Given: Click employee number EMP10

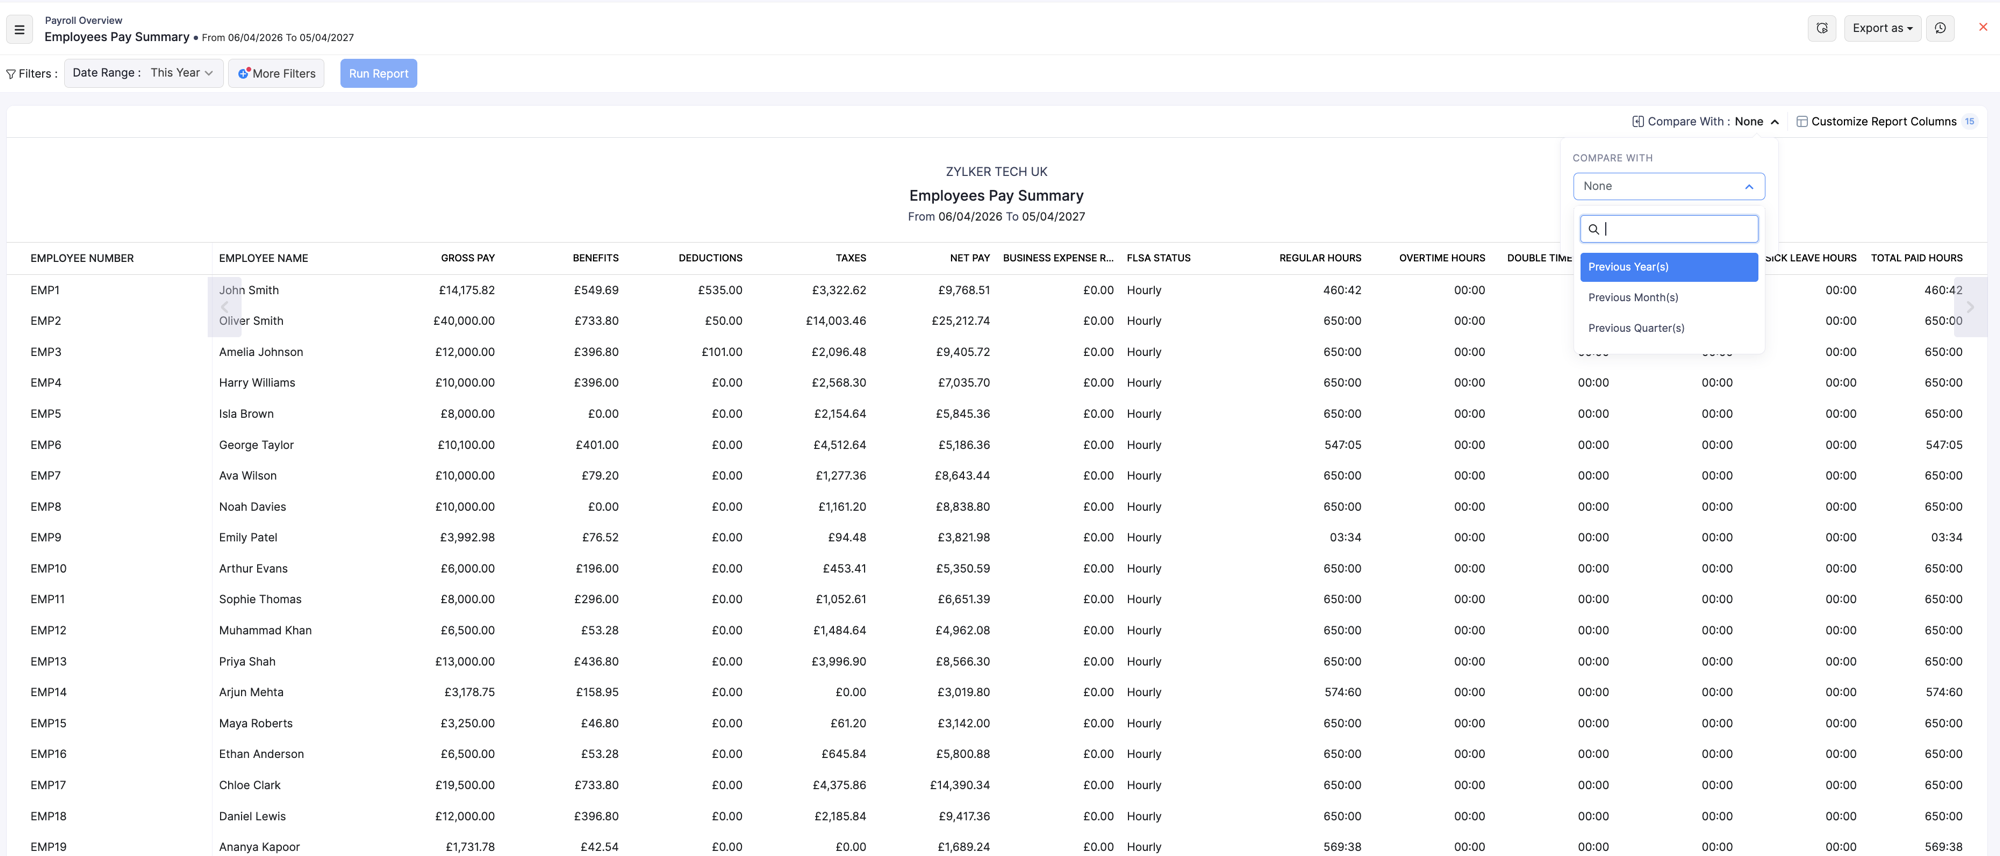Looking at the screenshot, I should [x=48, y=569].
